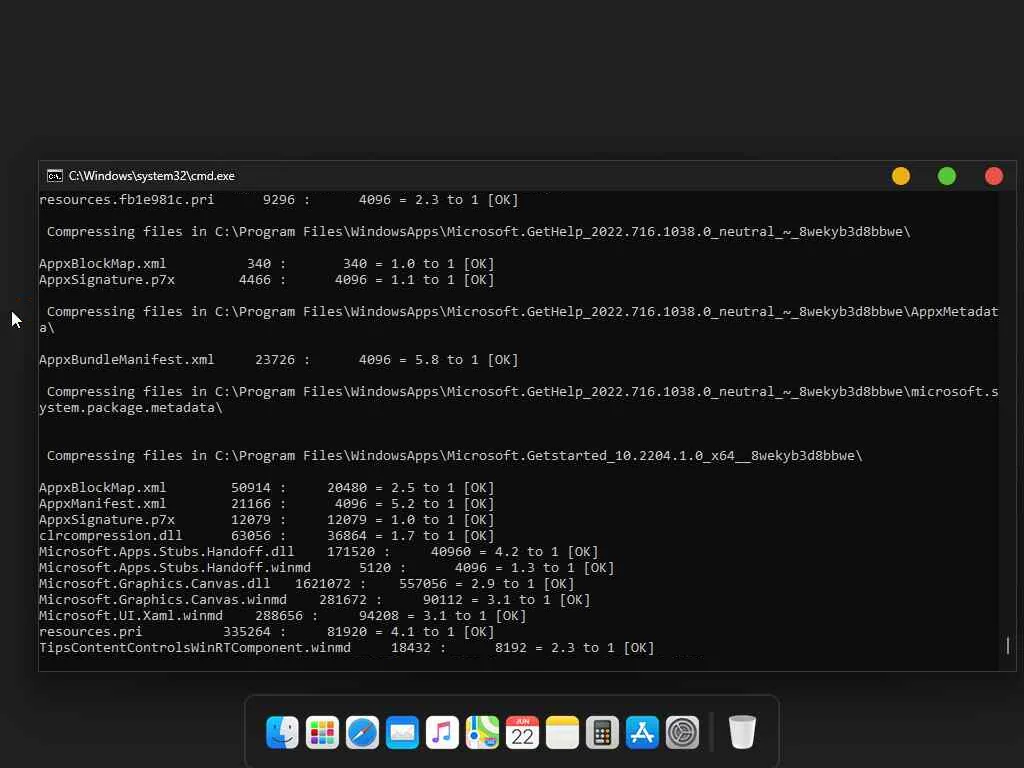Click the system.package.metadata\ wrapped line
Viewport: 1024px width, 768px height.
[131, 408]
